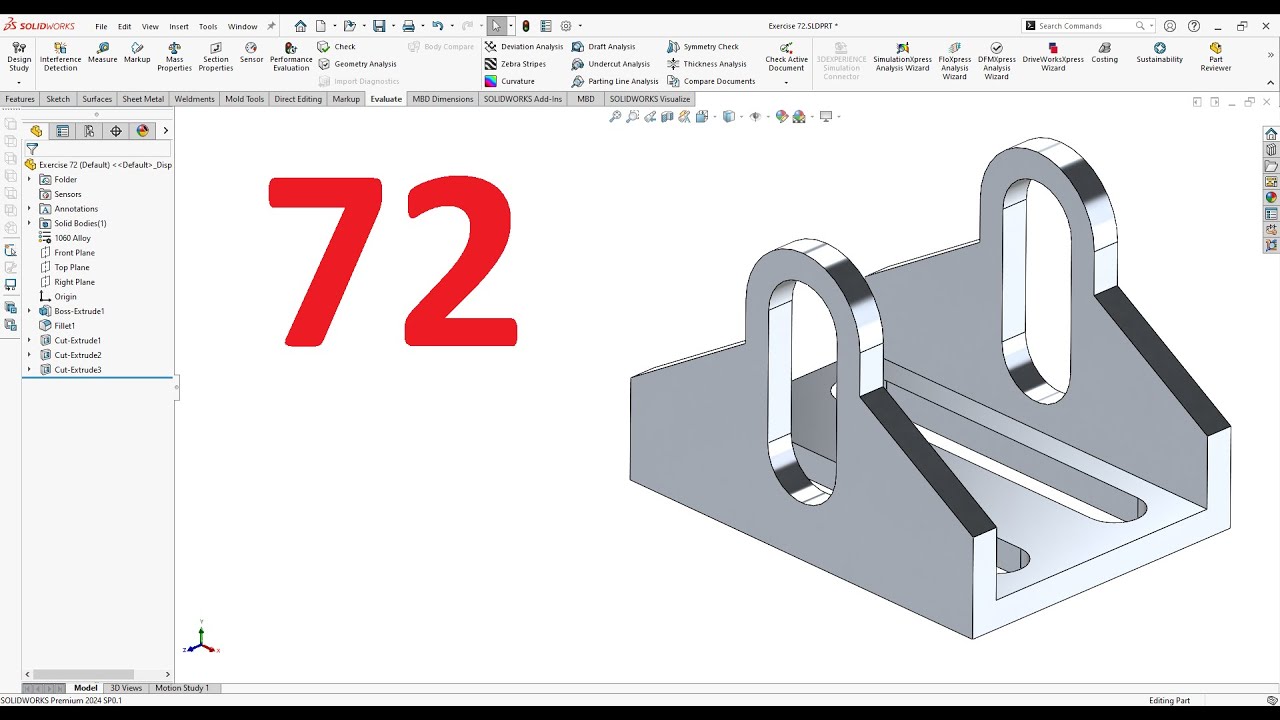The height and width of the screenshot is (720, 1280).
Task: Launch Performance Evaluation
Action: coord(291,58)
